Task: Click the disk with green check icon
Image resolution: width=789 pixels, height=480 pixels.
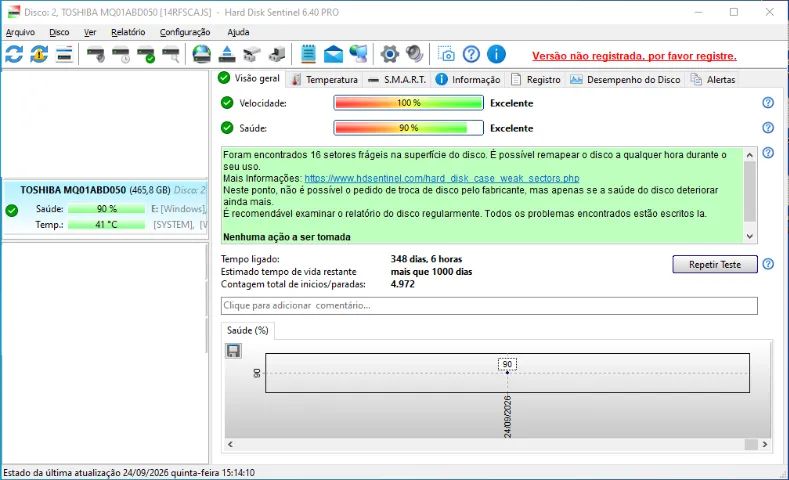Action: [x=146, y=54]
